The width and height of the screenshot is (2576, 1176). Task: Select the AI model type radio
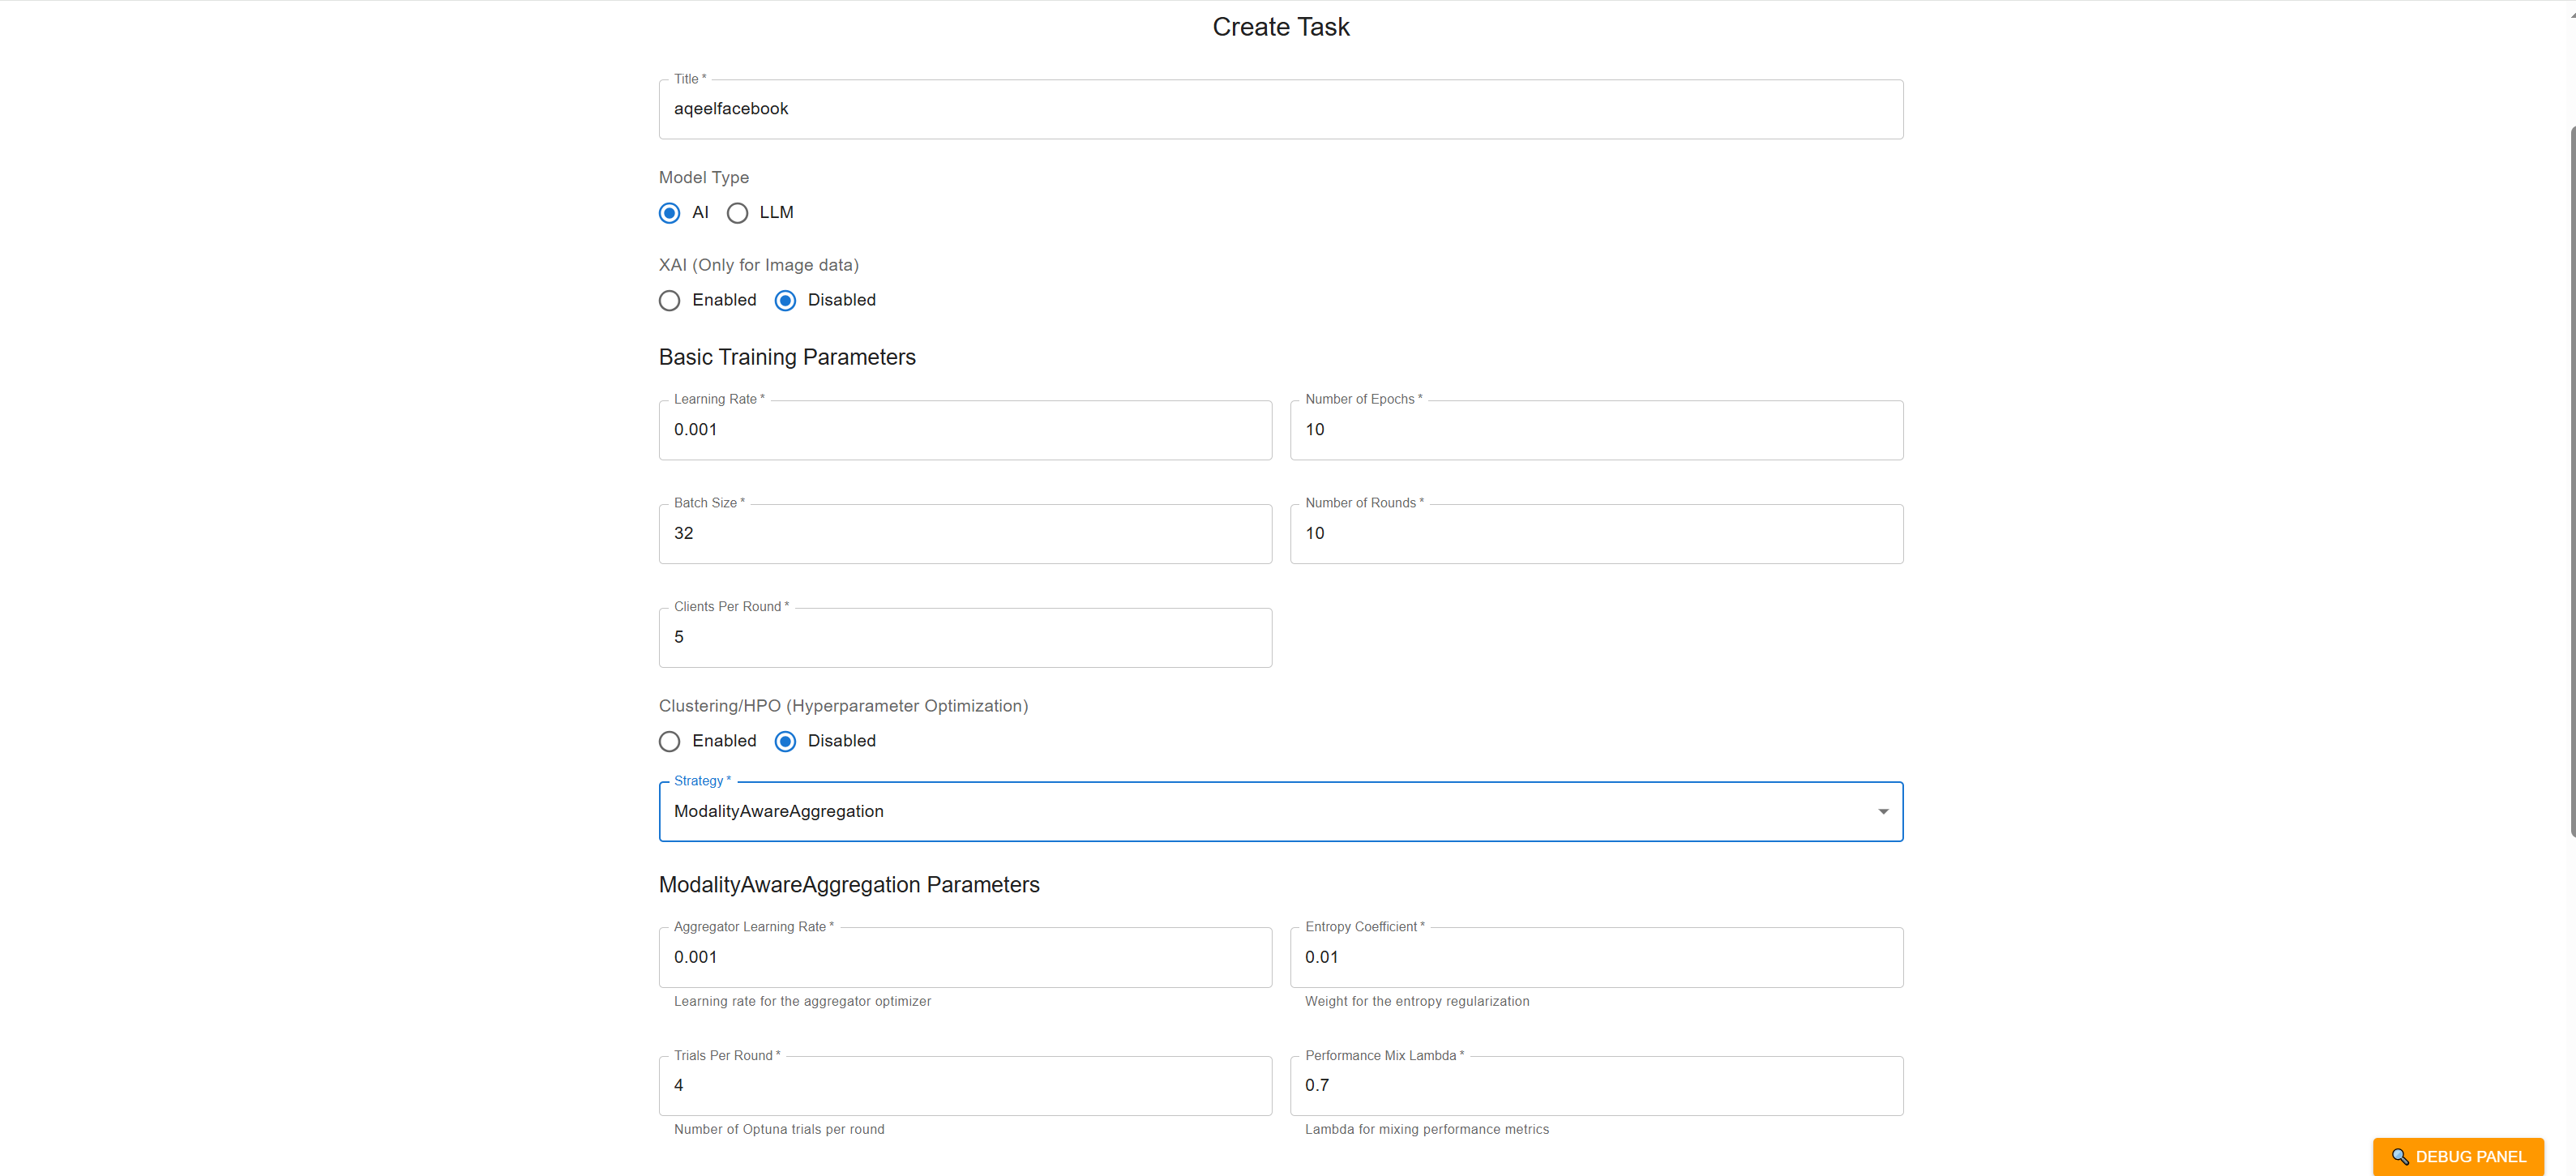(670, 213)
